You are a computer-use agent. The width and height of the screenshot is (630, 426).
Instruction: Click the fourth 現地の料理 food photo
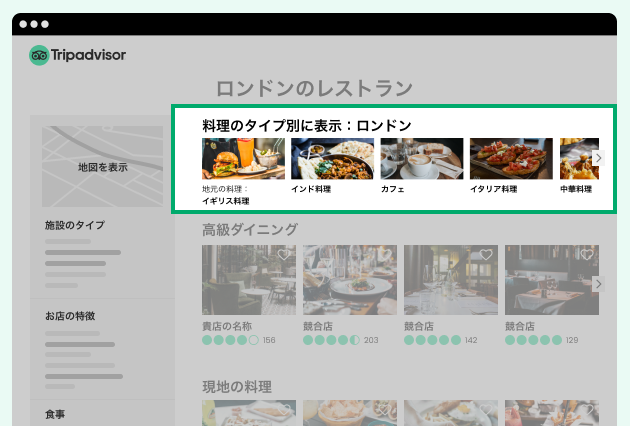552,413
